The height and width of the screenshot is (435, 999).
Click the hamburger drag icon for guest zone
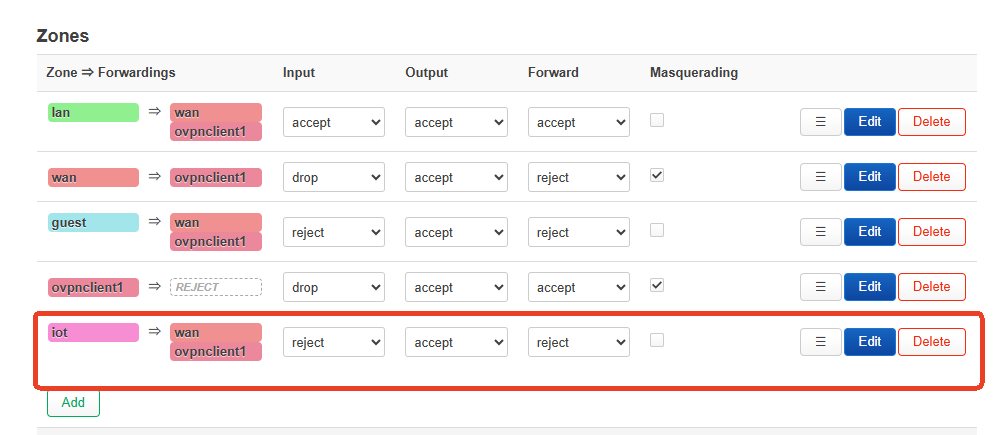point(821,232)
